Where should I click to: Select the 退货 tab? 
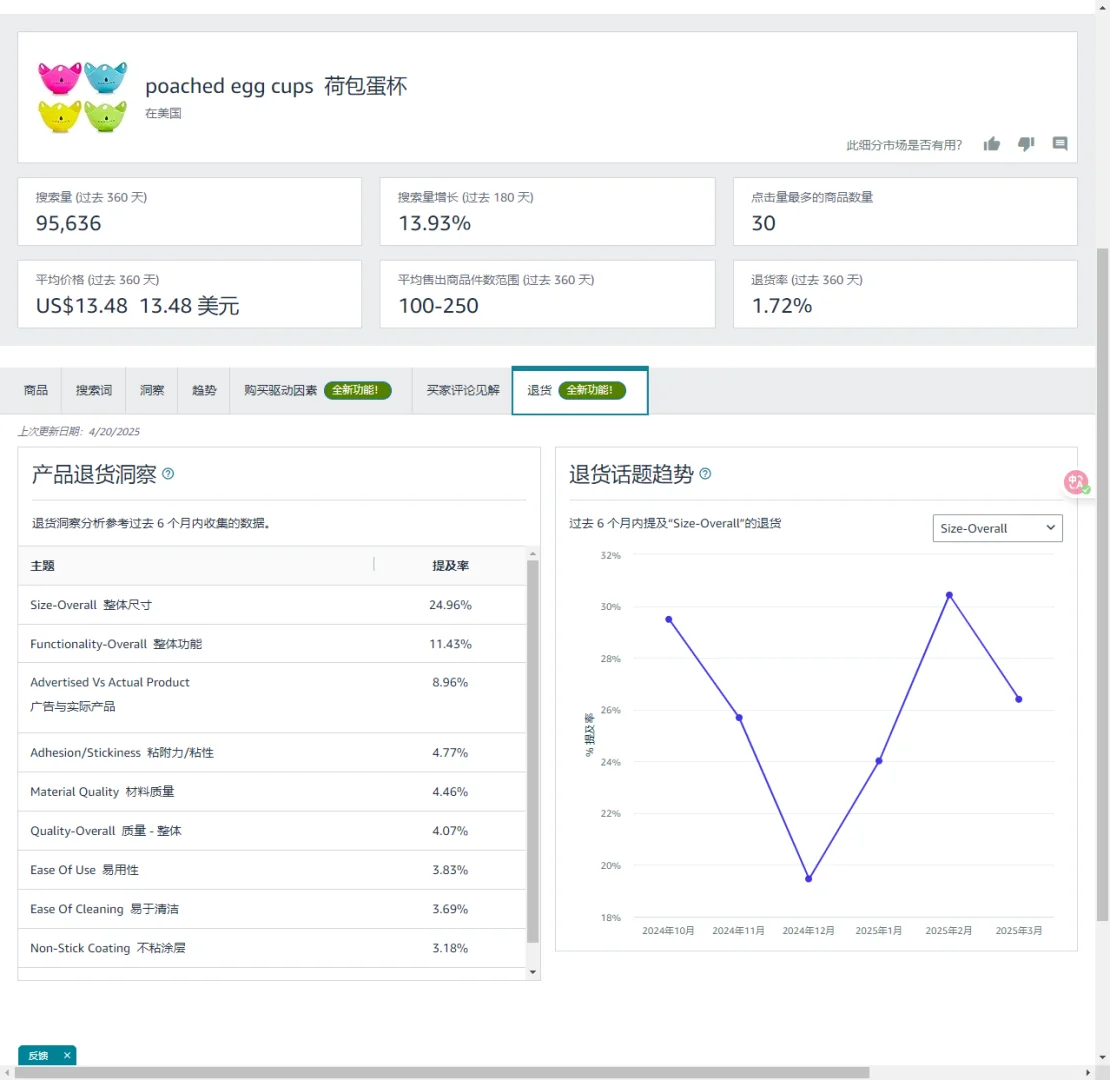click(x=580, y=390)
